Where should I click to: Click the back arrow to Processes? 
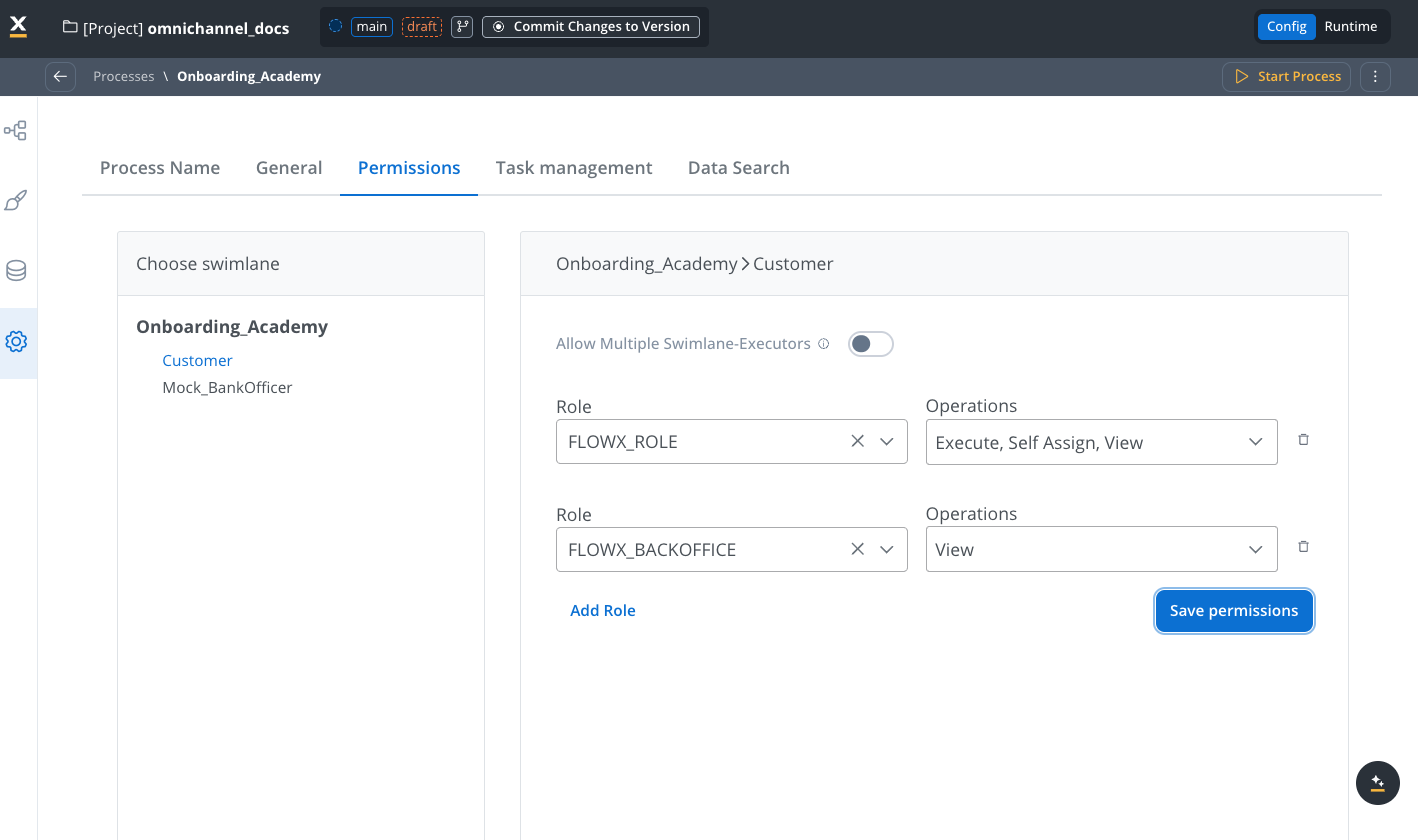coord(60,77)
